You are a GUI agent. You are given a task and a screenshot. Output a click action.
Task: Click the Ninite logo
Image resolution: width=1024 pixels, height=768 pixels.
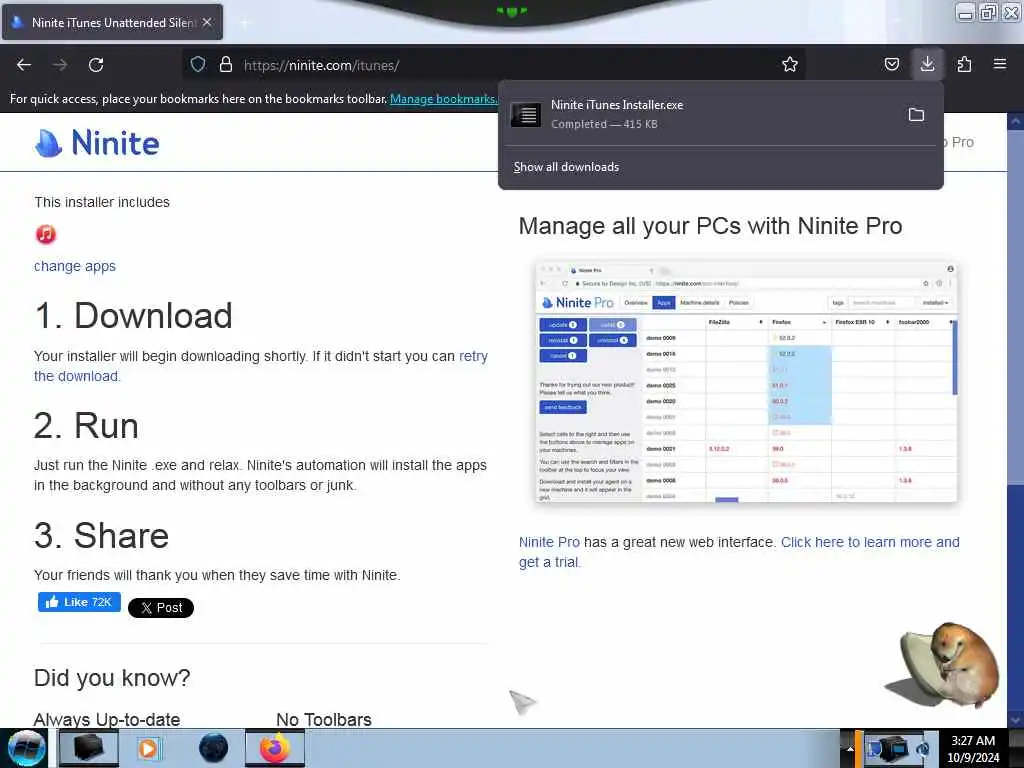click(x=97, y=142)
